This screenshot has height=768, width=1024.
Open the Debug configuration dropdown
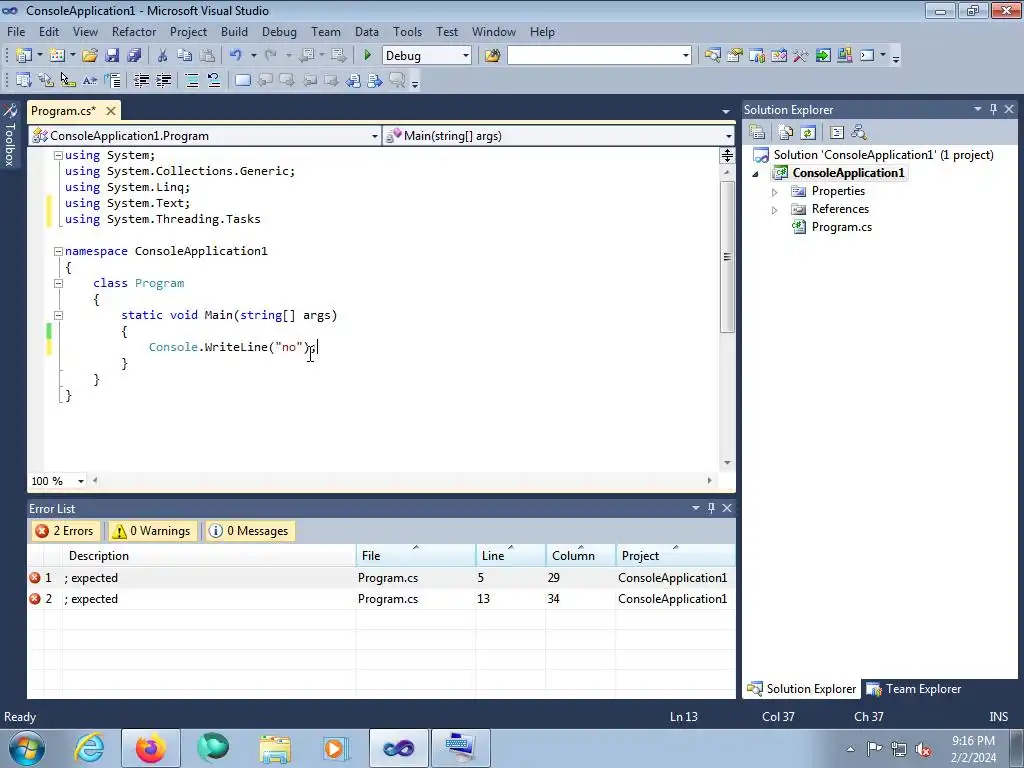[x=466, y=56]
